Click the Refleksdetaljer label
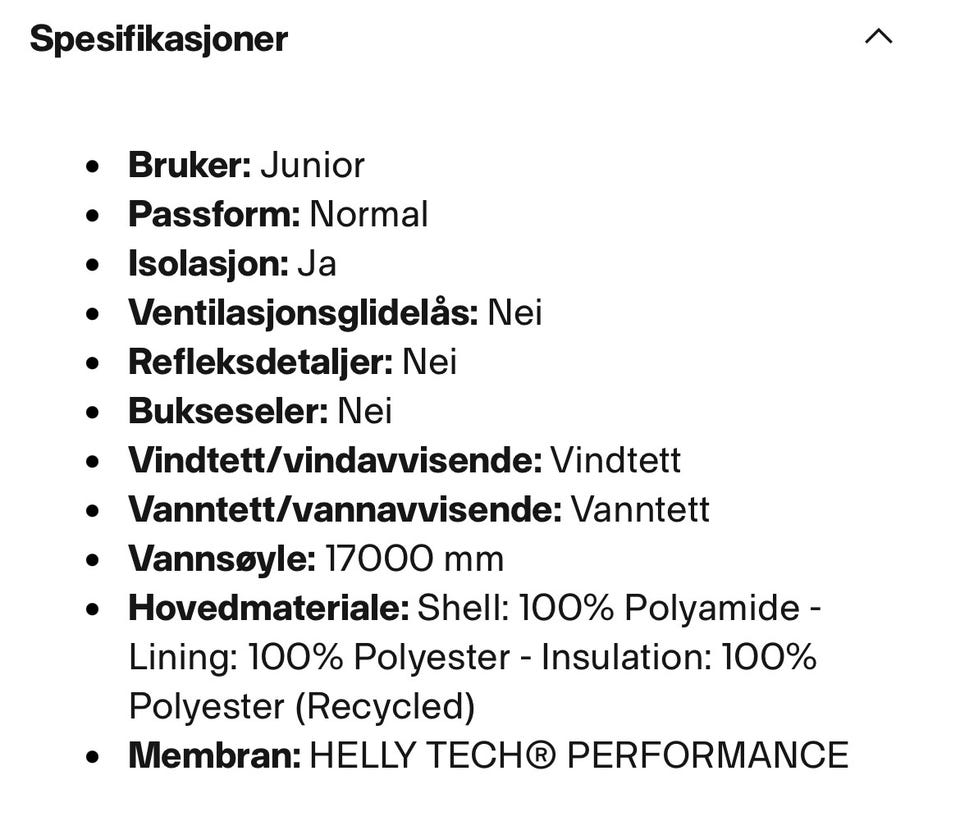 [x=260, y=361]
